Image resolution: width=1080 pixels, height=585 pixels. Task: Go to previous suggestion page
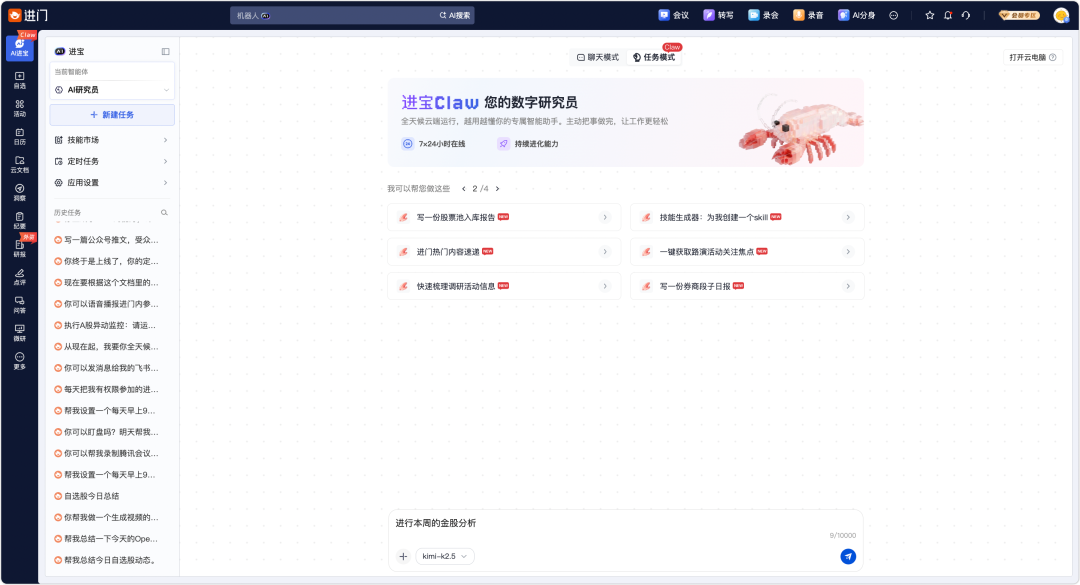pyautogui.click(x=464, y=189)
